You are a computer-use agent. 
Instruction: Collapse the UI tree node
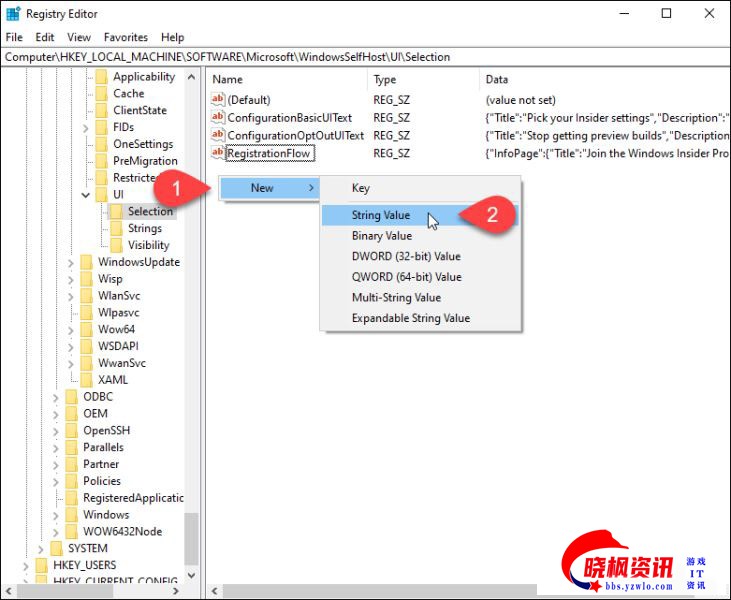(86, 195)
